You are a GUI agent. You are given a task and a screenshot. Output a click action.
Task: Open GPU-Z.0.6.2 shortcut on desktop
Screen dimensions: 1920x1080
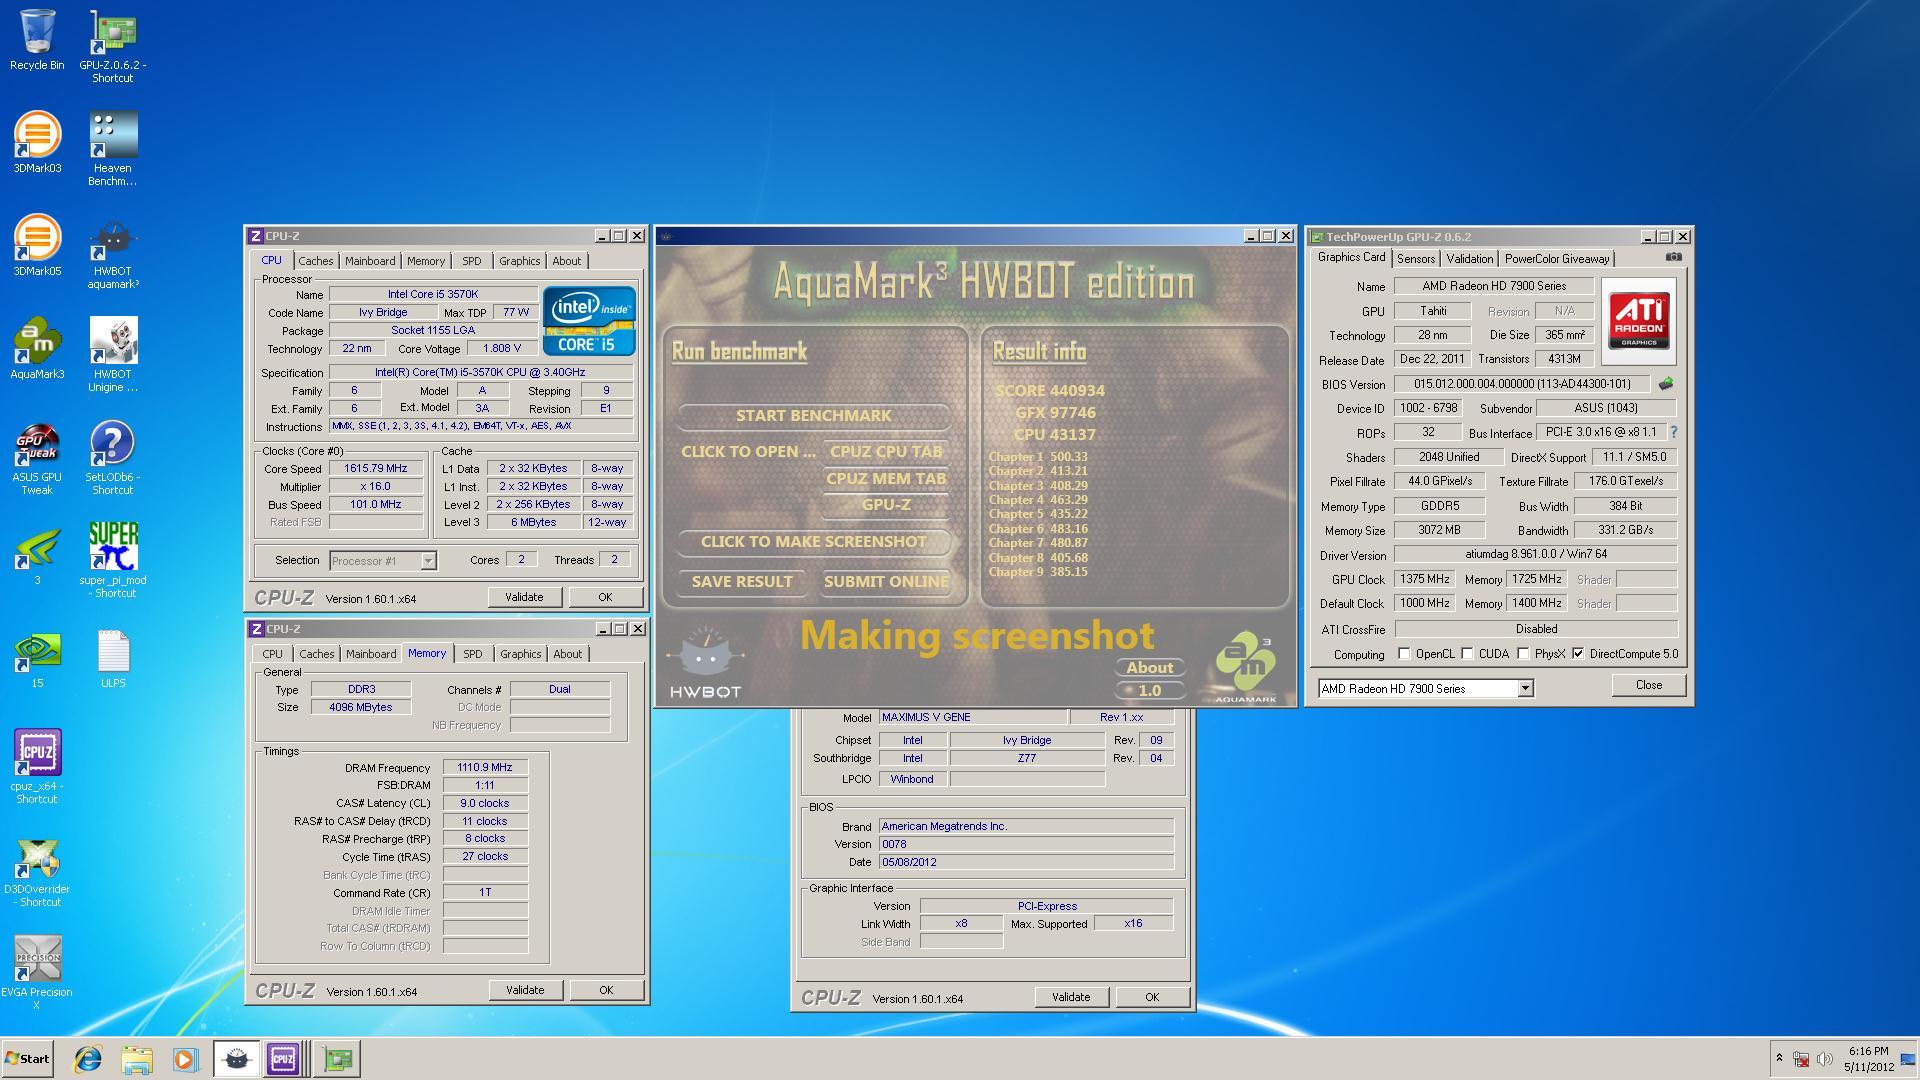[113, 46]
